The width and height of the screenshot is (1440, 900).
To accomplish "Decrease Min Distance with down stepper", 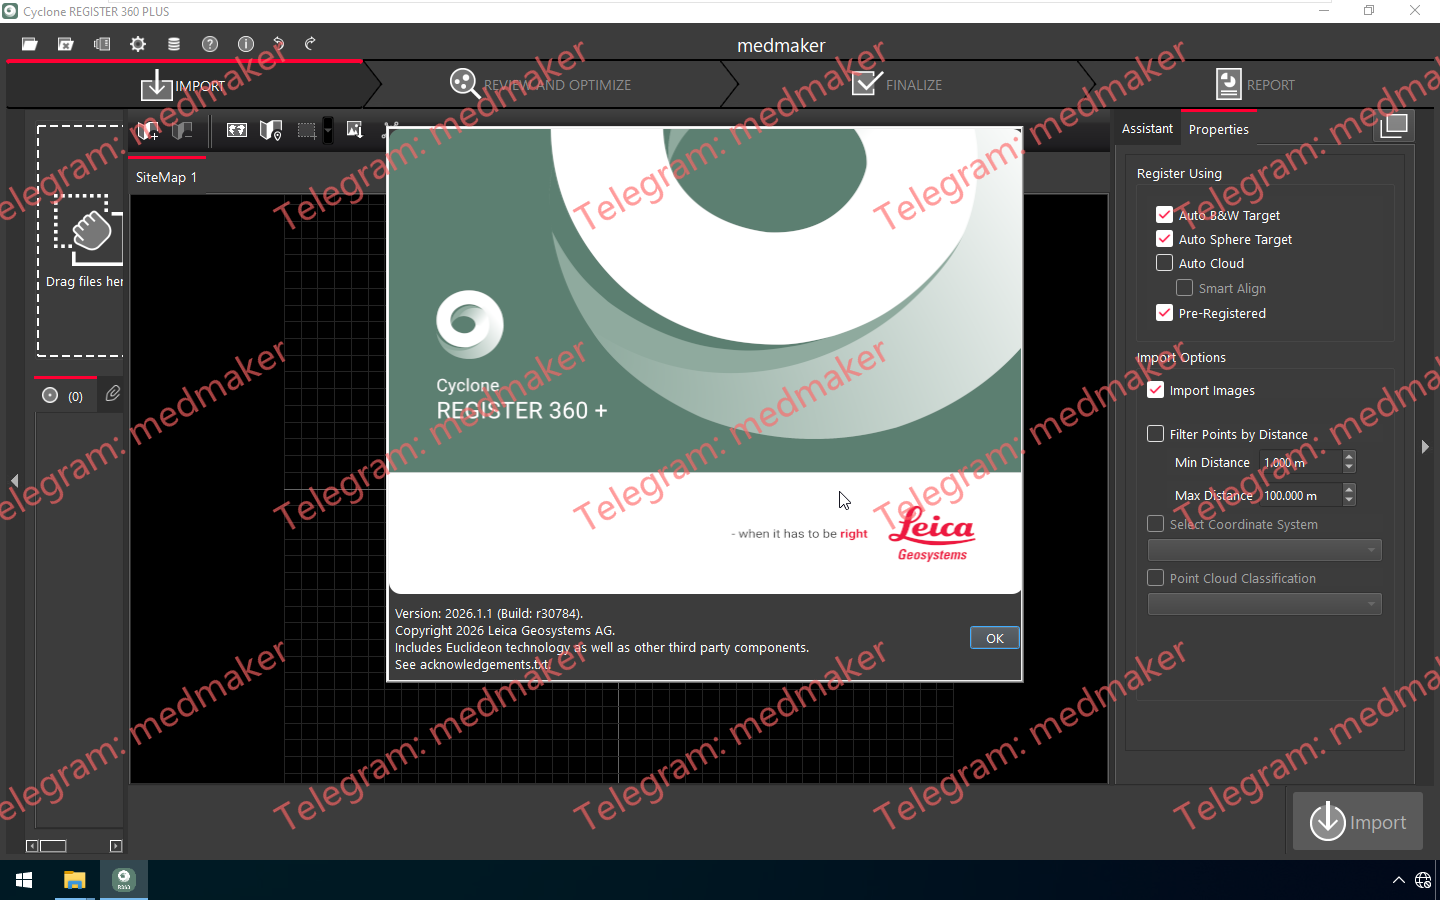I will [1349, 467].
